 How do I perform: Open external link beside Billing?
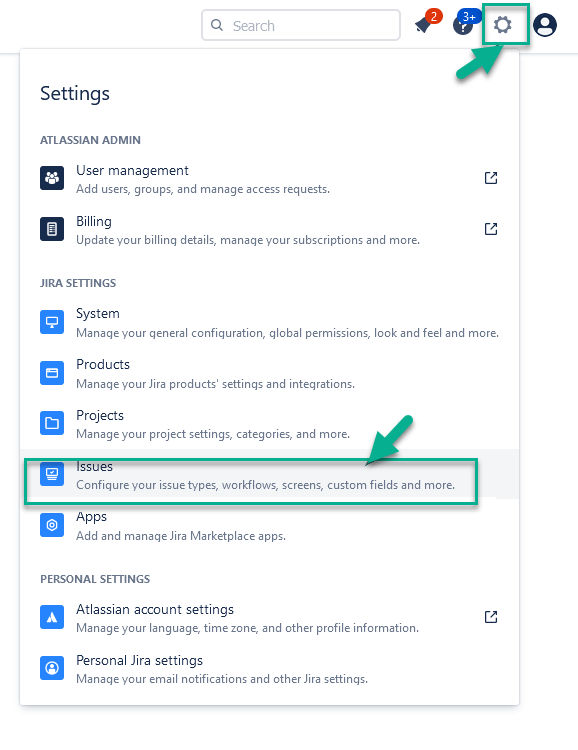(491, 229)
